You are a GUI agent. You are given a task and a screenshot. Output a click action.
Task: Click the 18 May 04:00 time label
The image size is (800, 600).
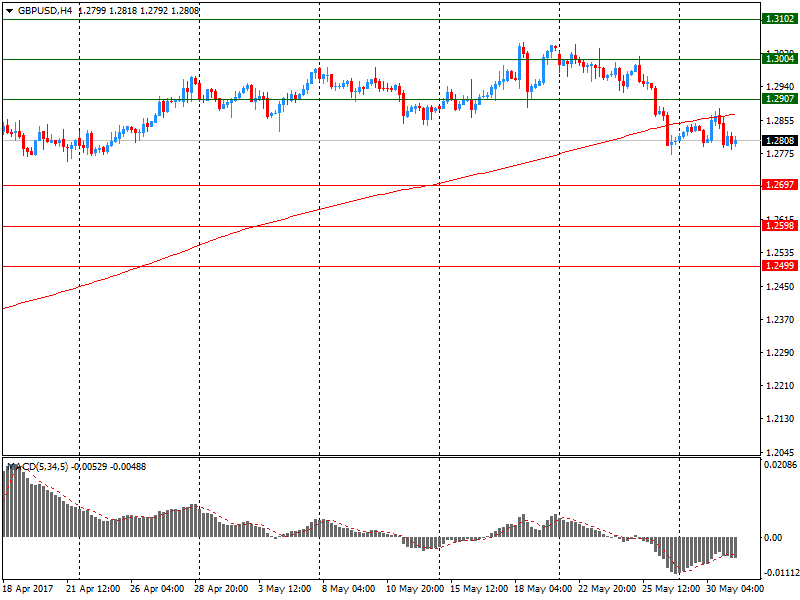(541, 589)
